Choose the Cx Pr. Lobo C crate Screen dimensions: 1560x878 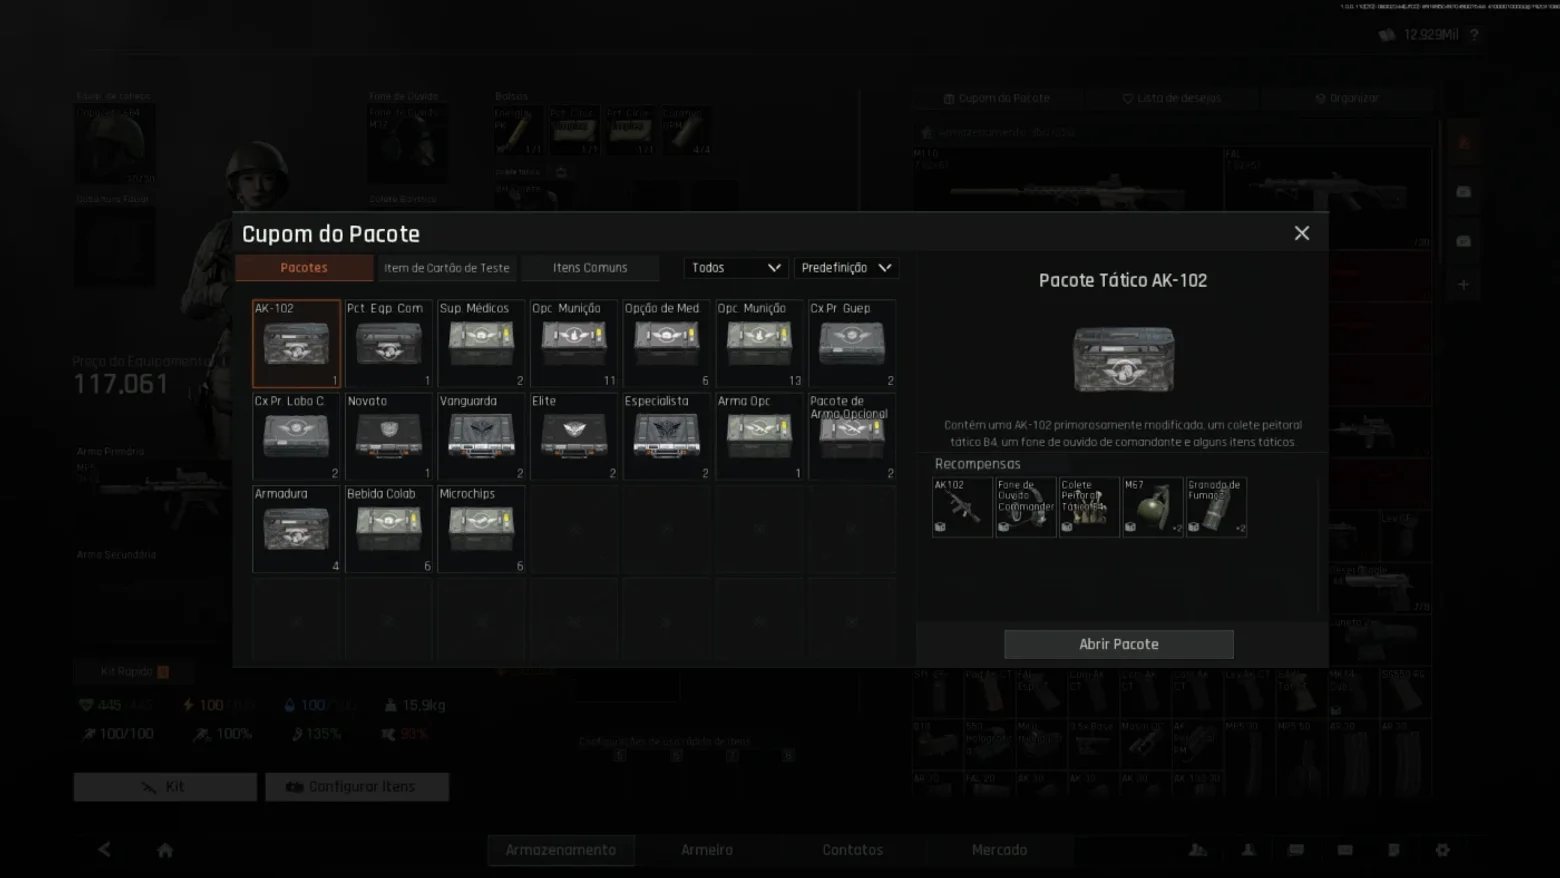tap(296, 436)
